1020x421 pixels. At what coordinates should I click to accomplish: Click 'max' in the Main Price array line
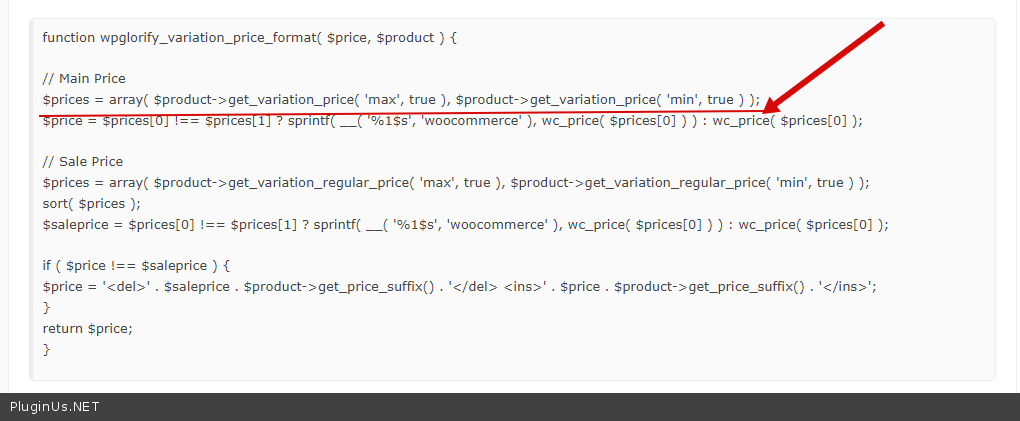pyautogui.click(x=381, y=99)
